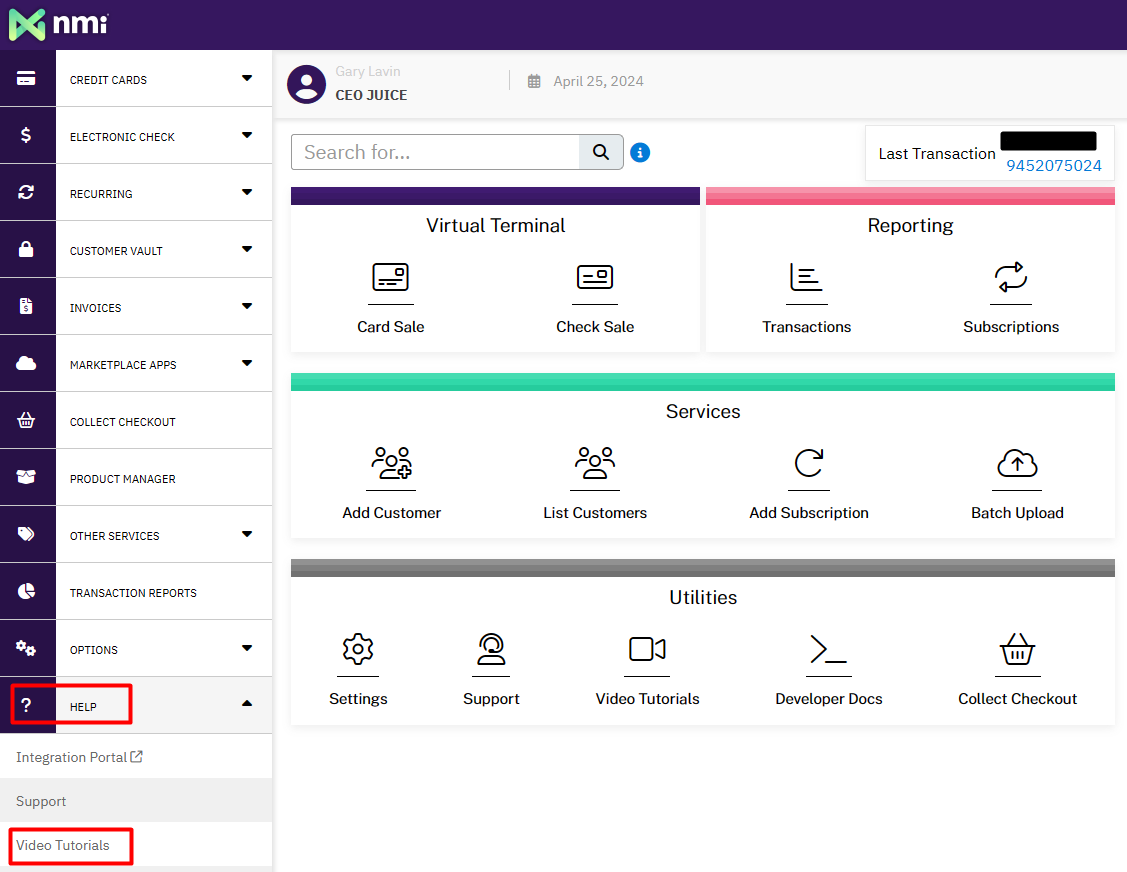Click the Customer Vault lock icon
1127x872 pixels.
click(26, 249)
